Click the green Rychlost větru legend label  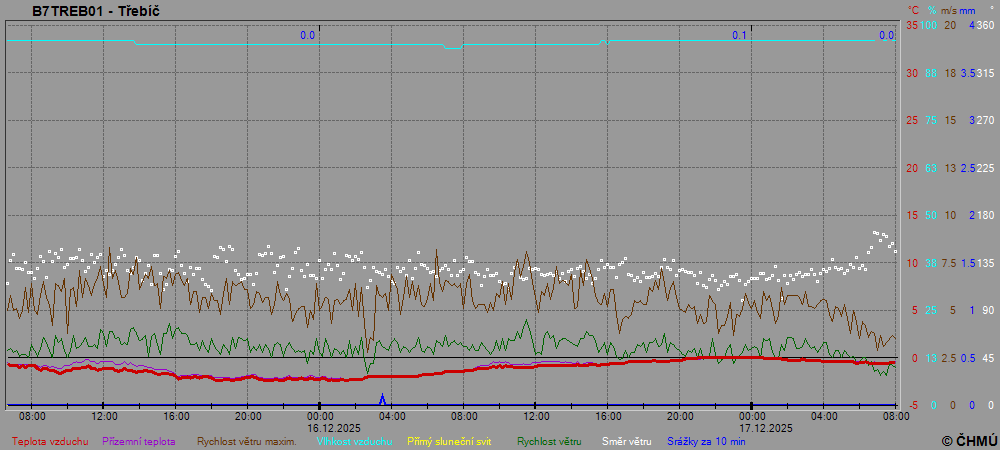(549, 441)
